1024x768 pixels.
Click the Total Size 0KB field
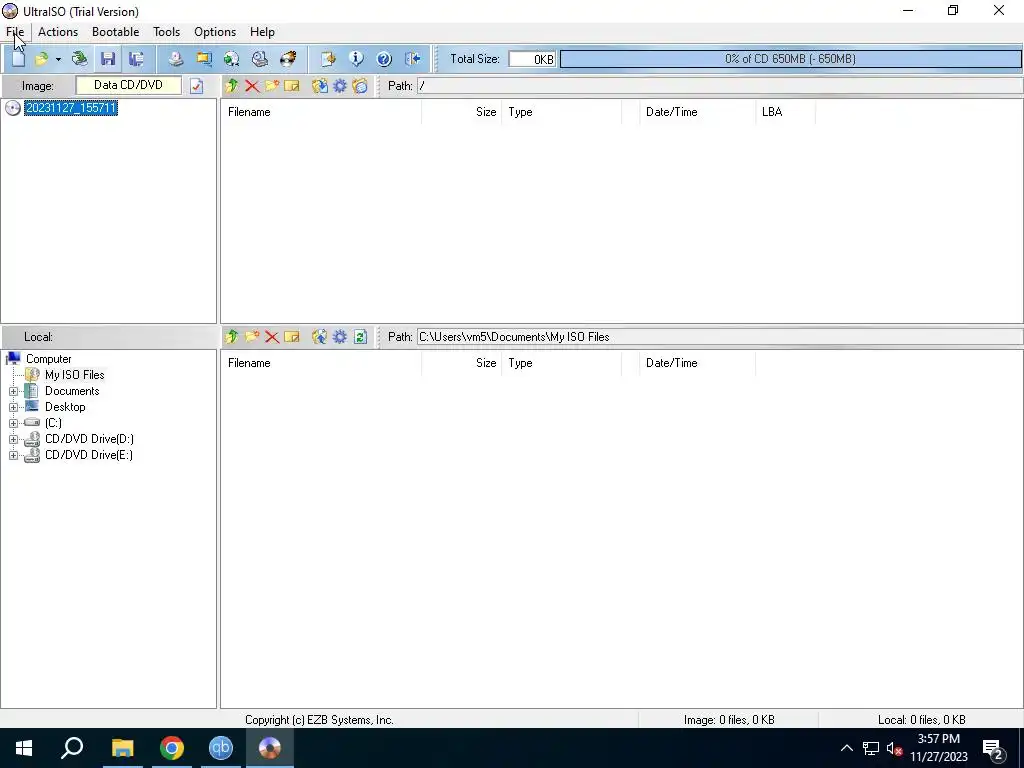pos(532,59)
